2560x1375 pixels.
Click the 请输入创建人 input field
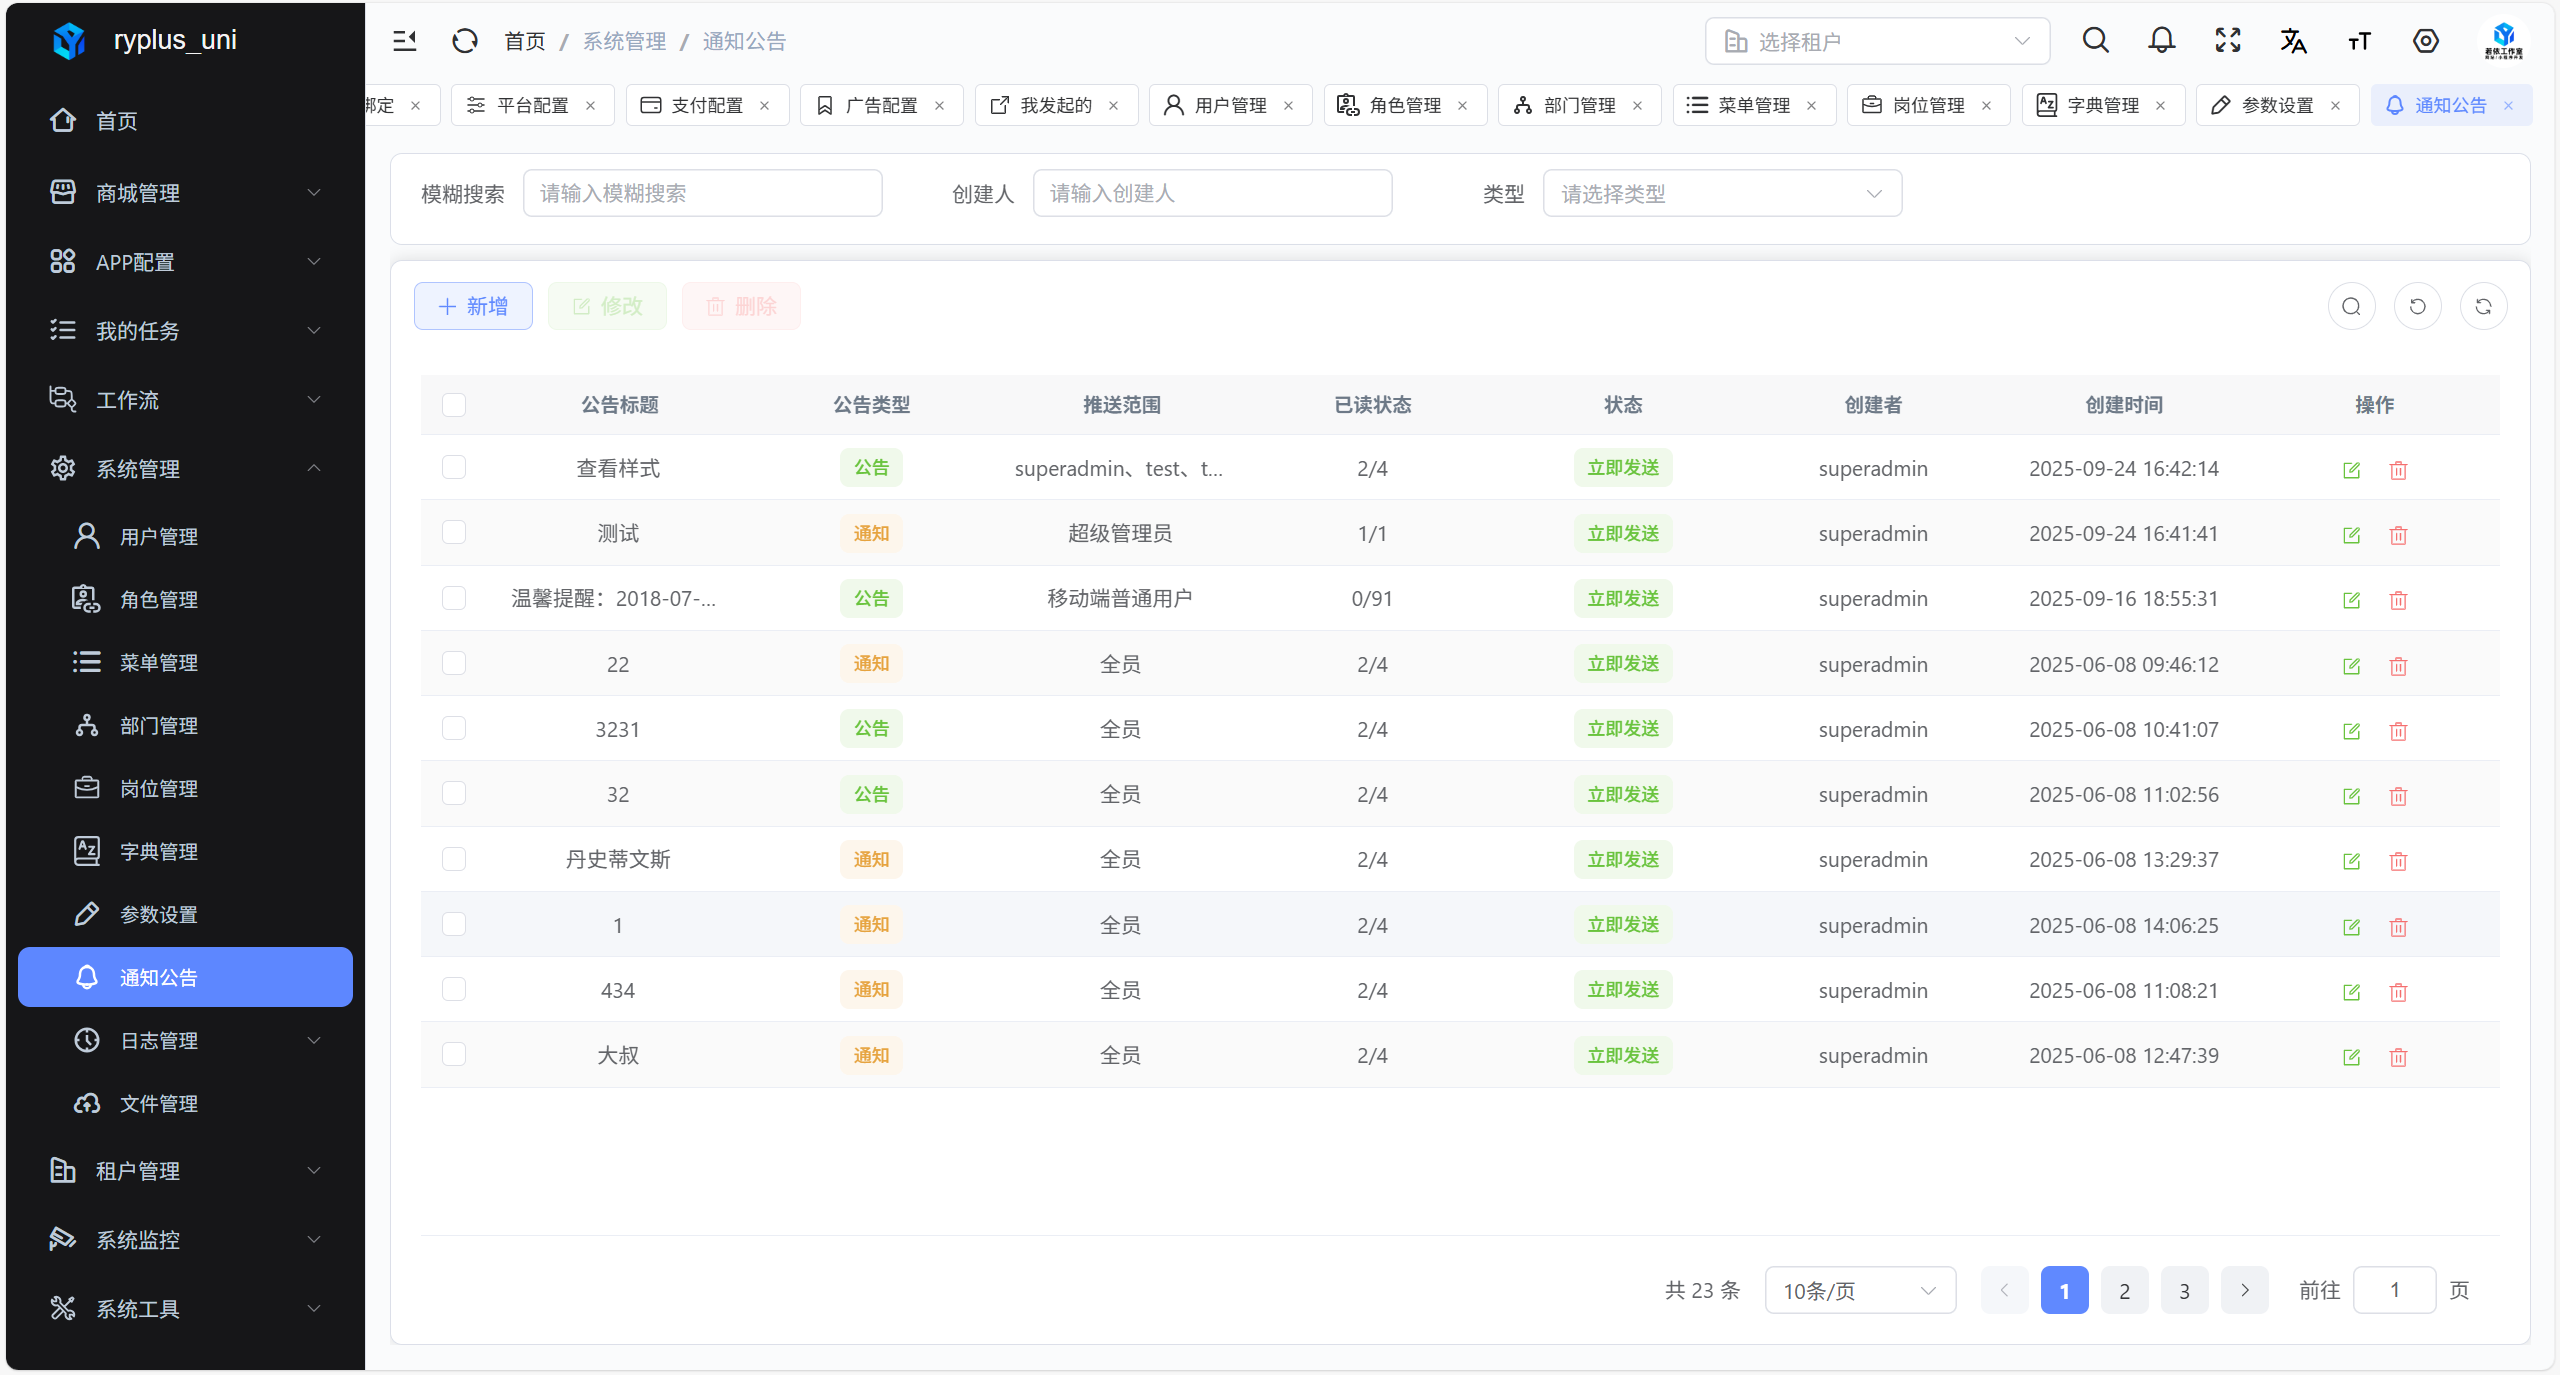click(1212, 194)
